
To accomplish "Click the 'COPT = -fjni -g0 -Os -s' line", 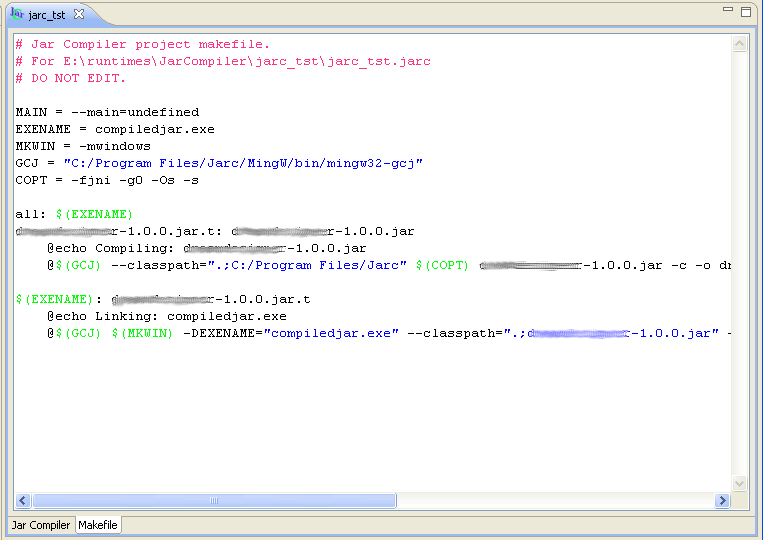I will click(x=107, y=180).
